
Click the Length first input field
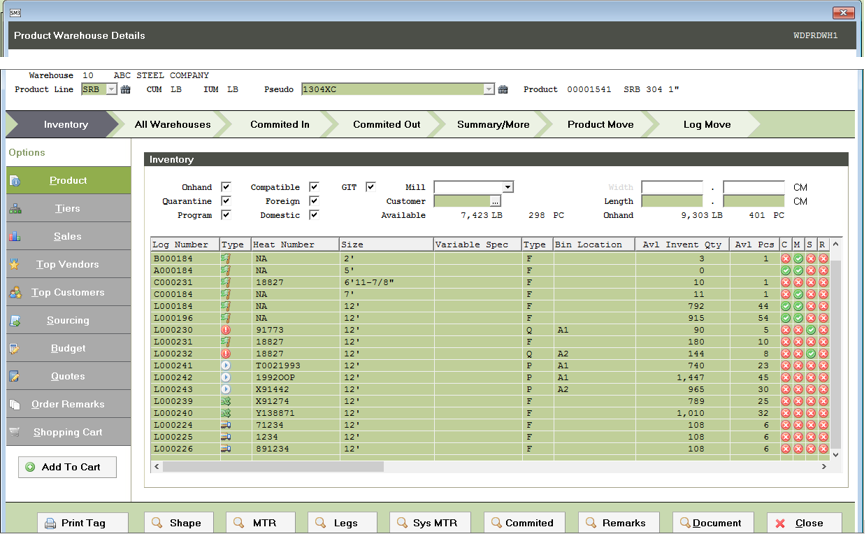[x=672, y=201]
